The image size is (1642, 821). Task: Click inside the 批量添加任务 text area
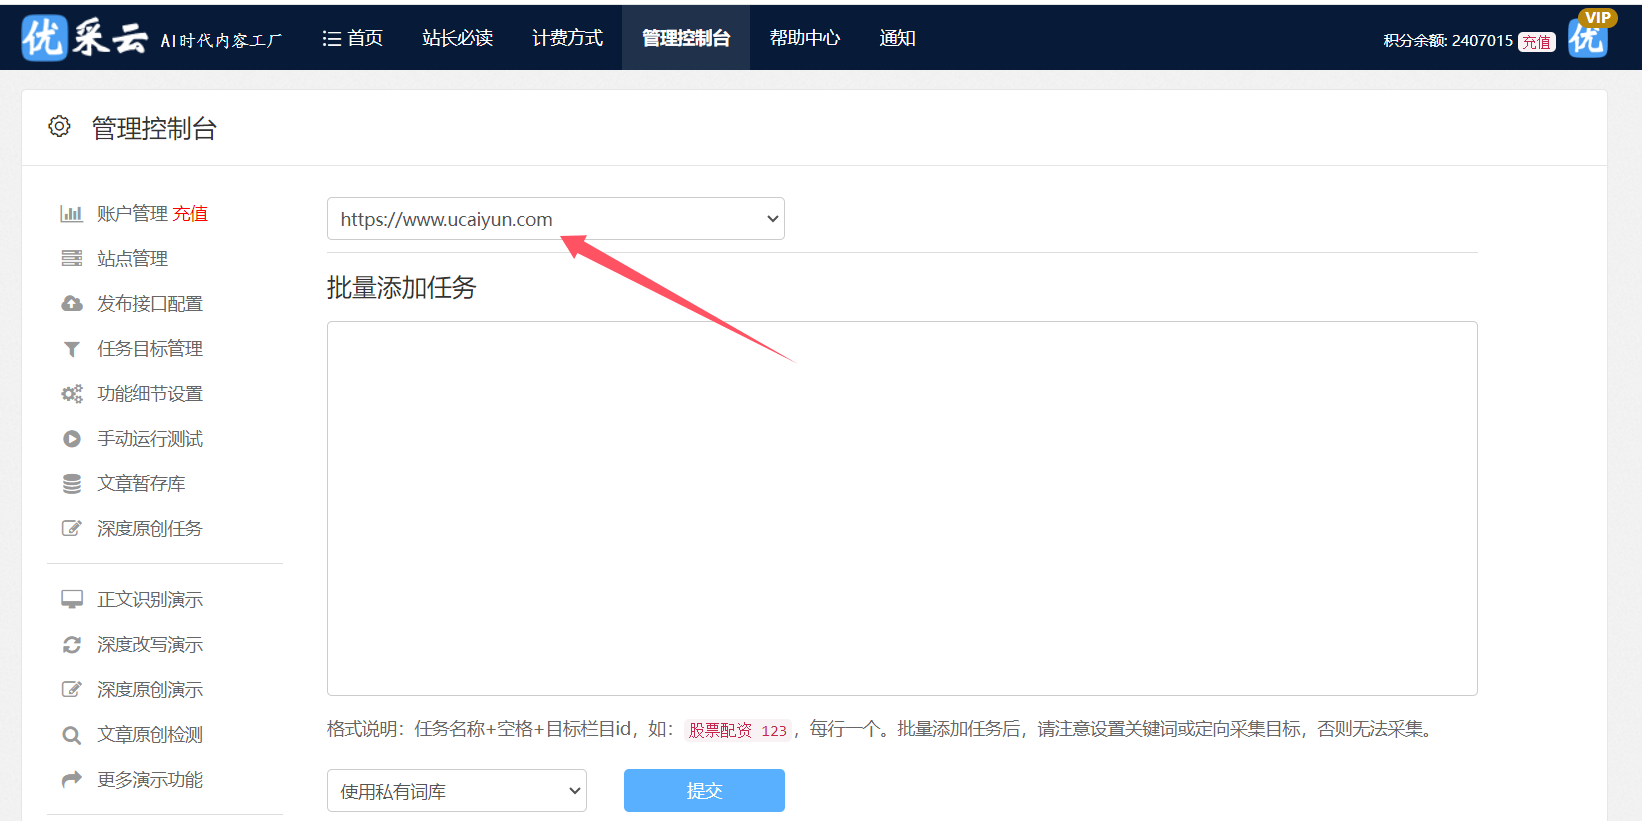901,508
